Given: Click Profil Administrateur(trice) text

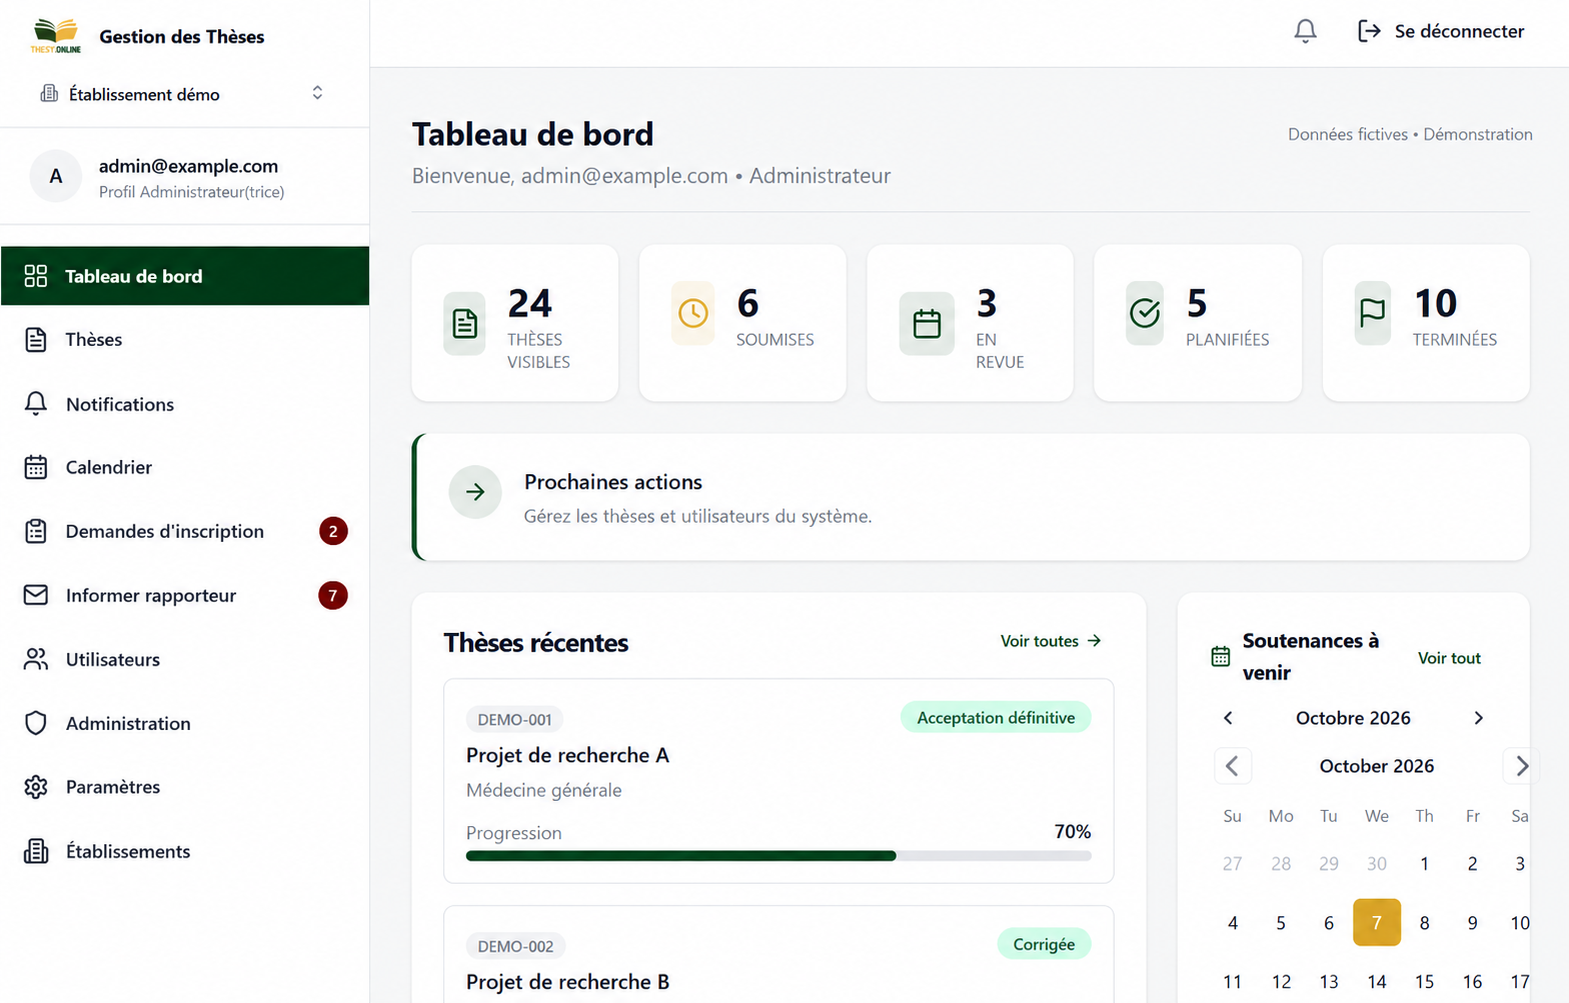Looking at the screenshot, I should tap(192, 192).
